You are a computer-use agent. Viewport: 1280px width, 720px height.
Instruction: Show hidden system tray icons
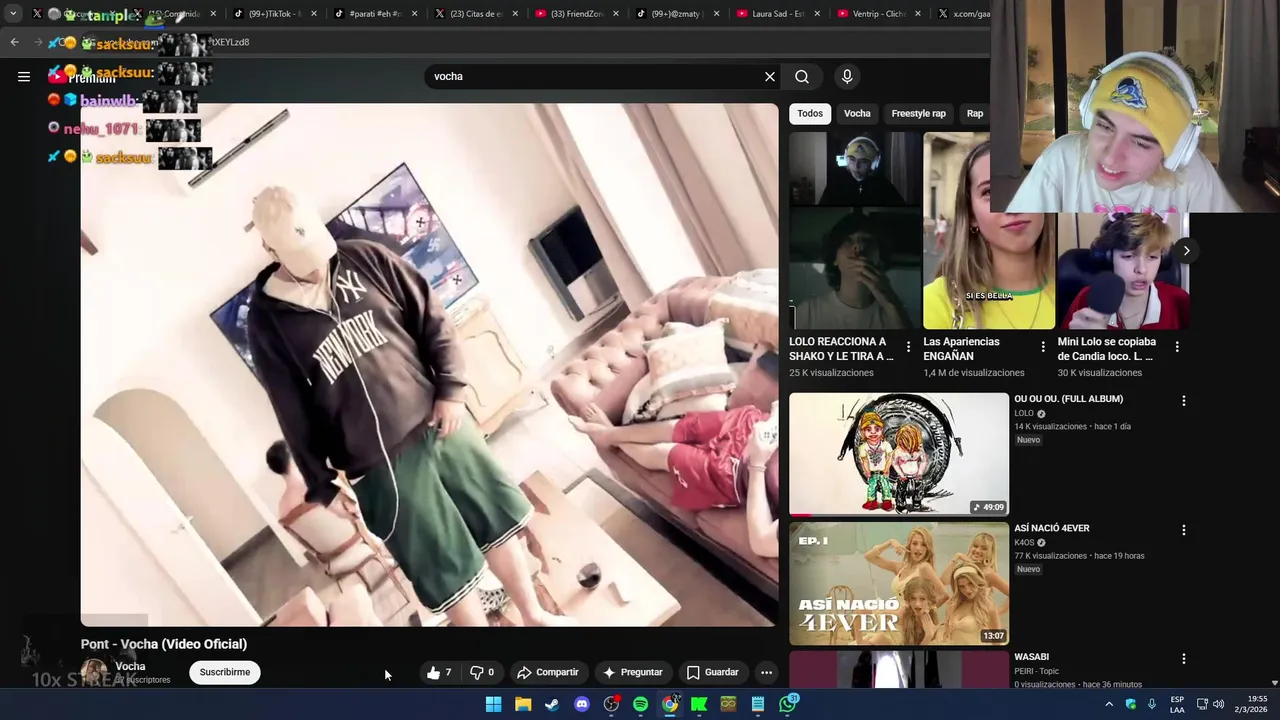coord(1108,704)
